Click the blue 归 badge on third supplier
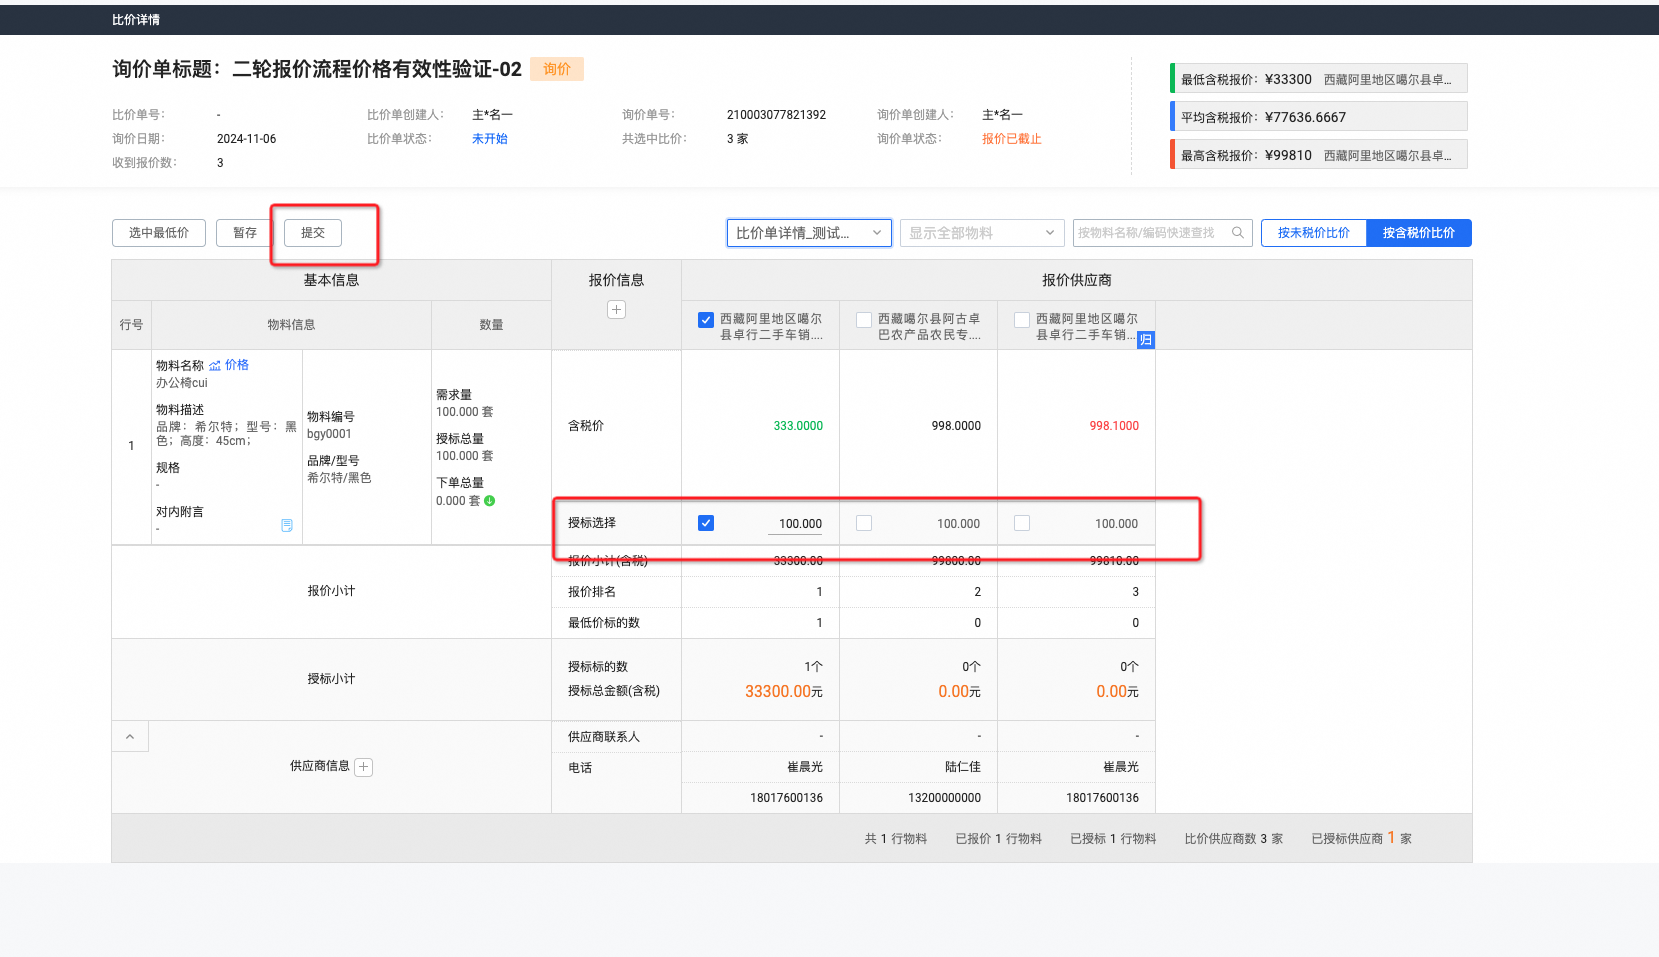Screen dimensions: 1659x957 click(x=1146, y=340)
